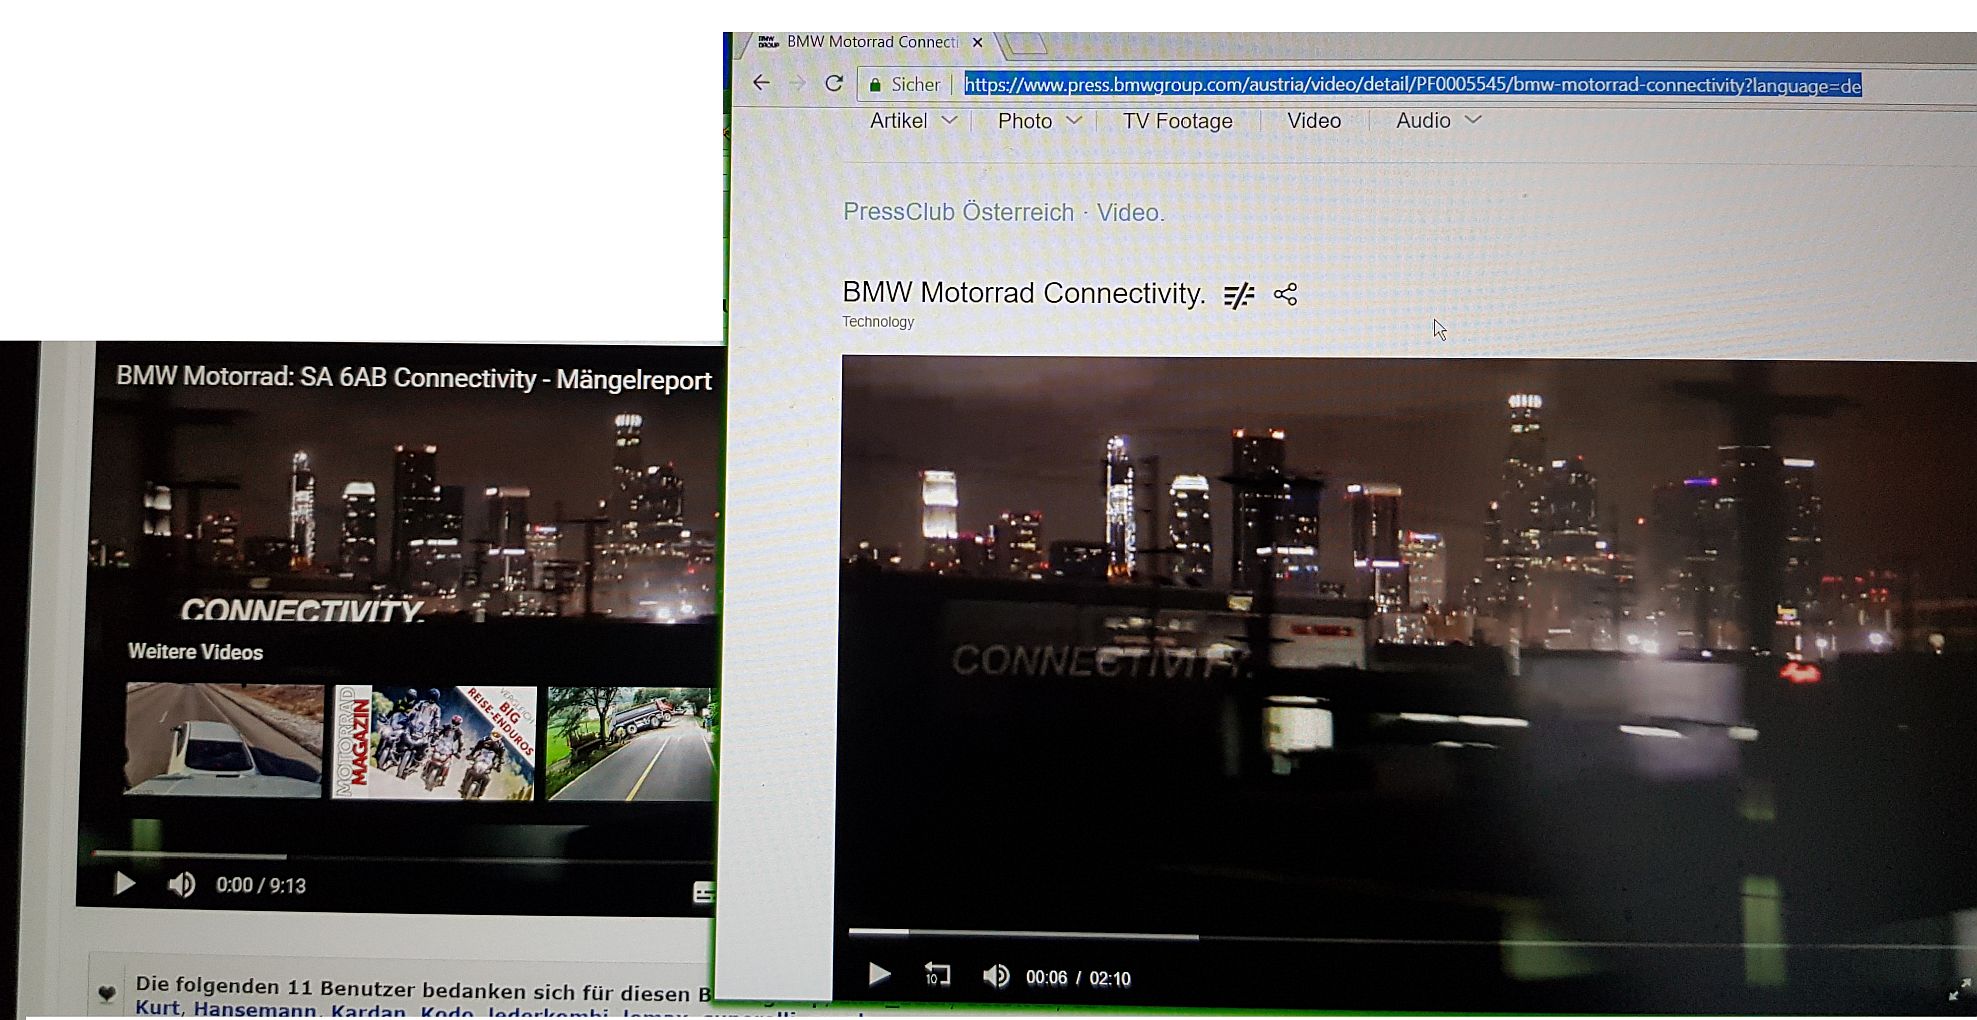Open the Audio dropdown menu
Image resolution: width=1977 pixels, height=1020 pixels.
coord(1438,120)
